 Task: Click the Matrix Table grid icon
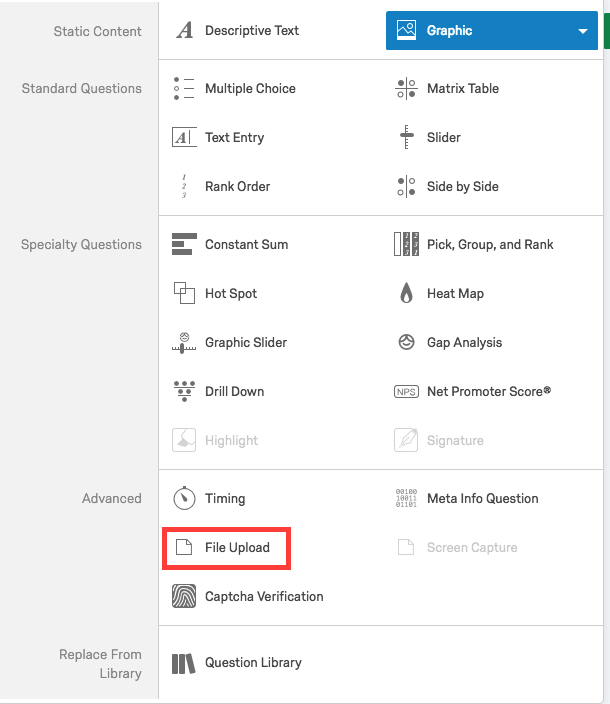pos(406,88)
